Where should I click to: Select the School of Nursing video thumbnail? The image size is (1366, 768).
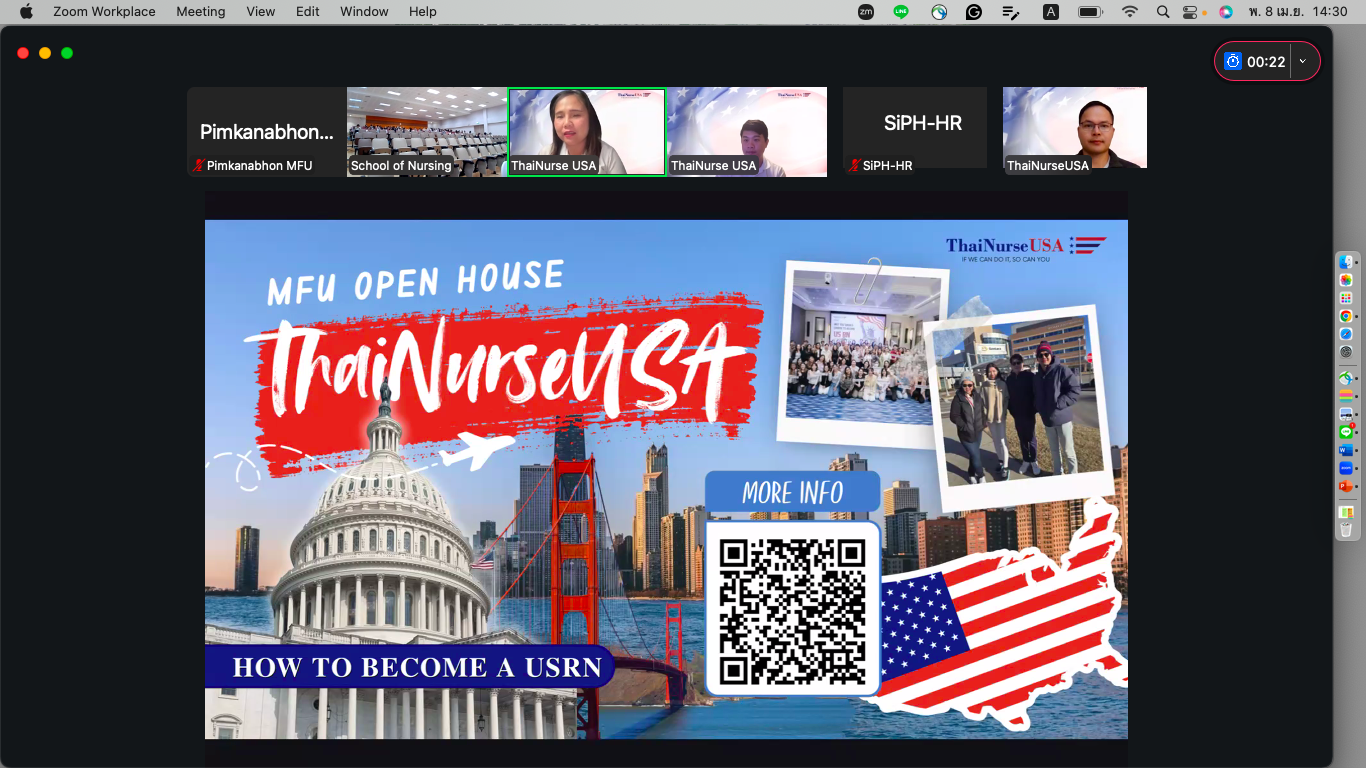tap(427, 132)
